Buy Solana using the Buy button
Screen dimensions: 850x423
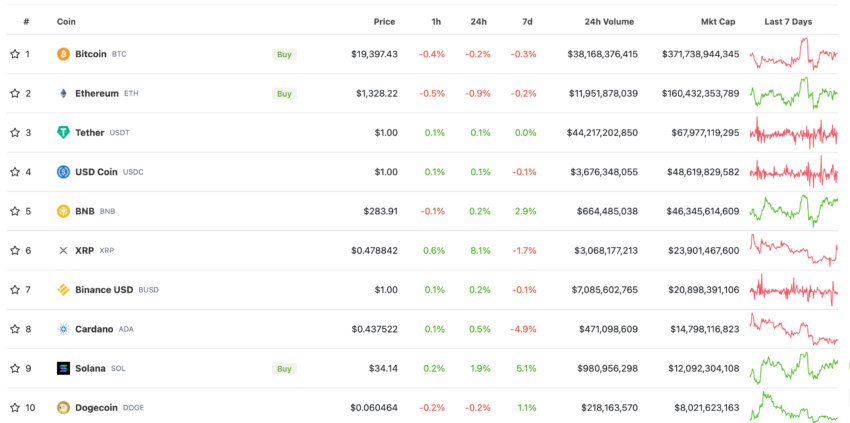point(284,368)
